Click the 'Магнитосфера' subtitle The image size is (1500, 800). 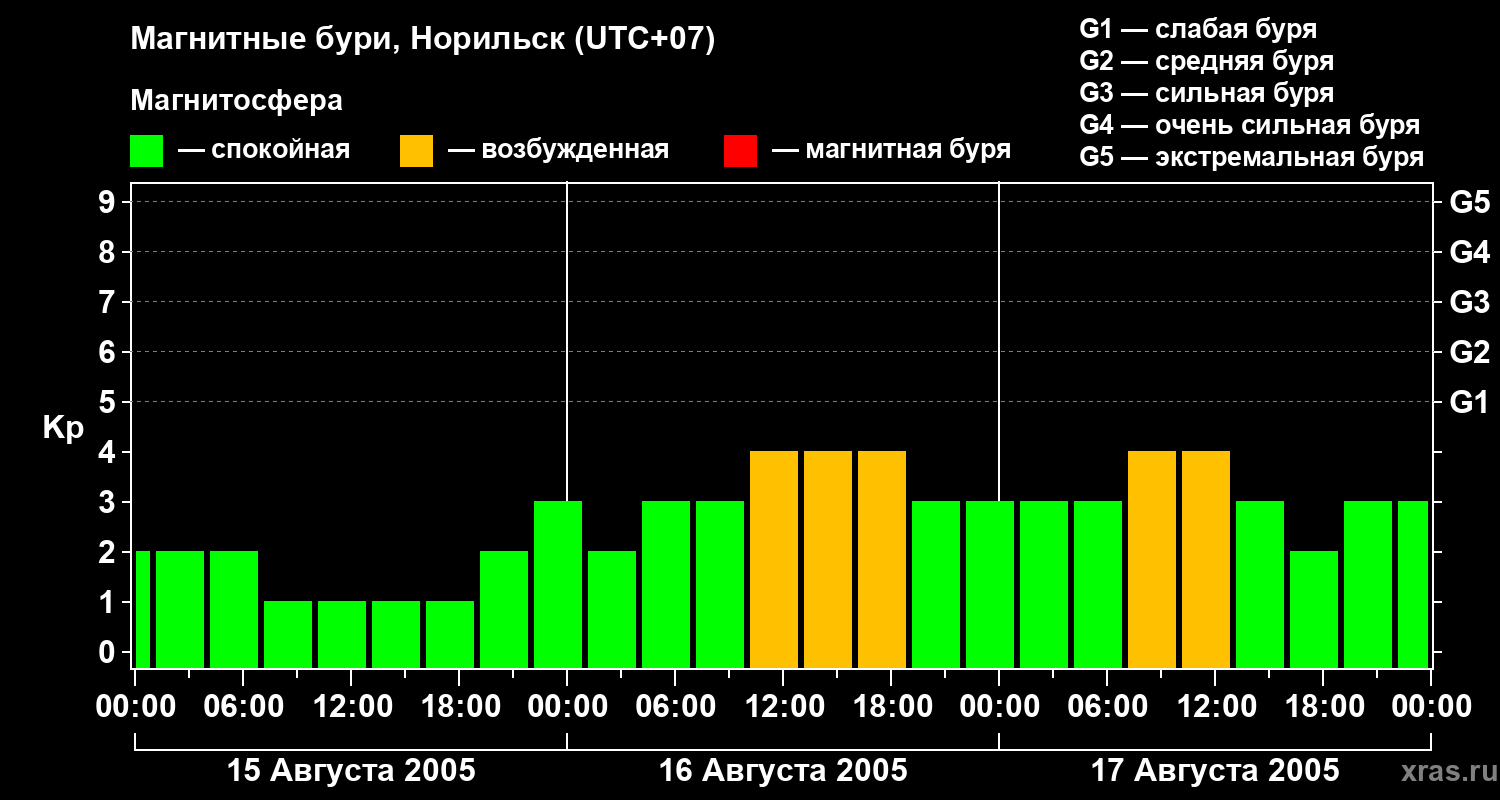[236, 101]
